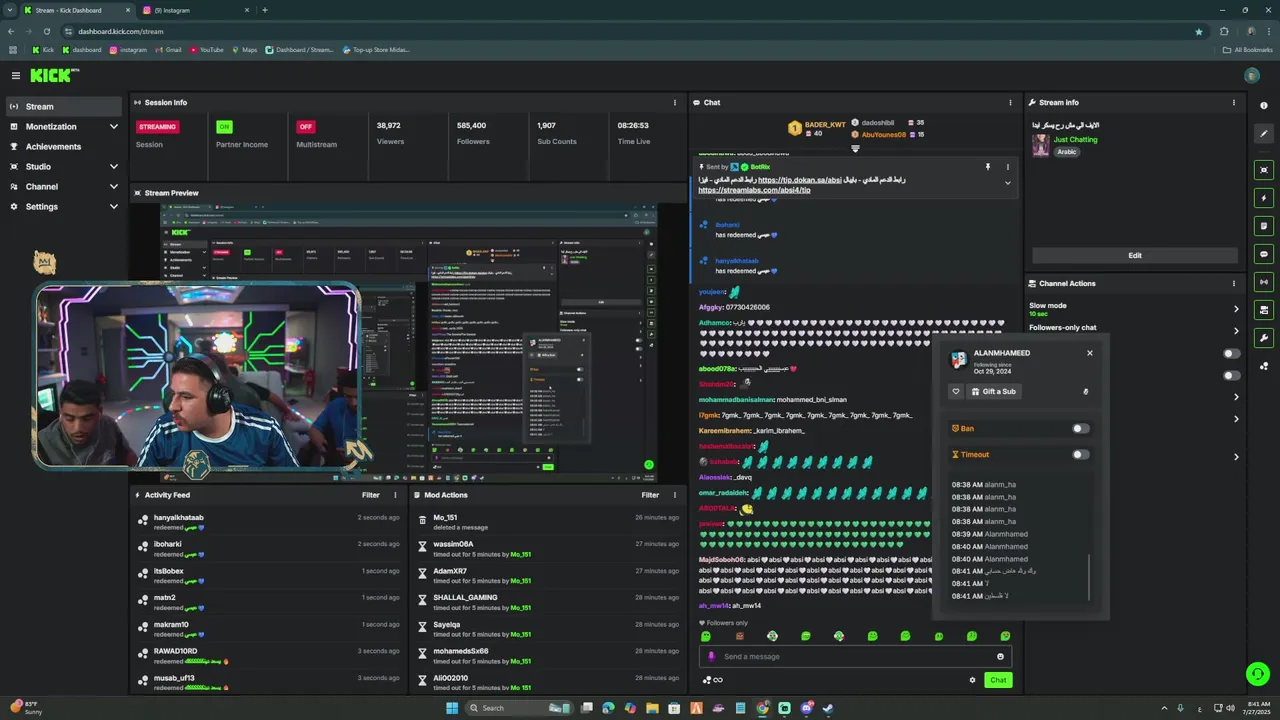The width and height of the screenshot is (1280, 720).
Task: Click the Stream Preview video thumbnail
Action: pos(409,343)
